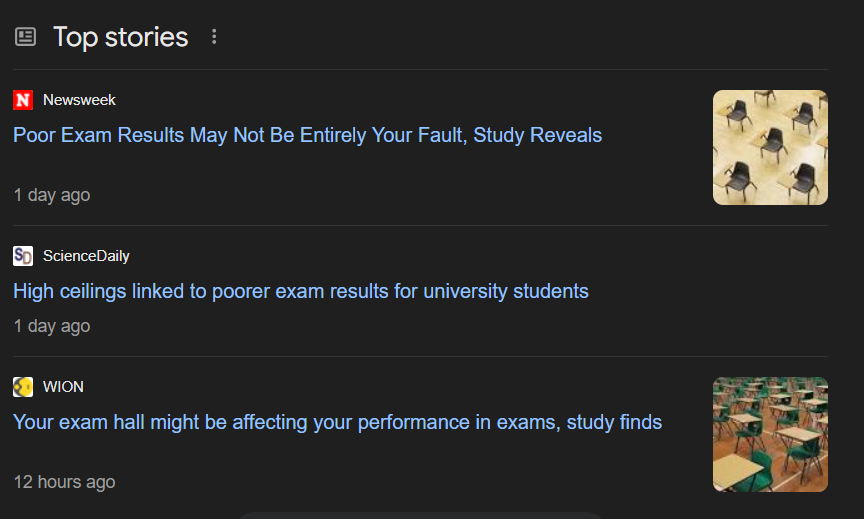Screen dimensions: 864x519
Task: Click the "12 hours ago" timestamp
Action: coord(64,482)
